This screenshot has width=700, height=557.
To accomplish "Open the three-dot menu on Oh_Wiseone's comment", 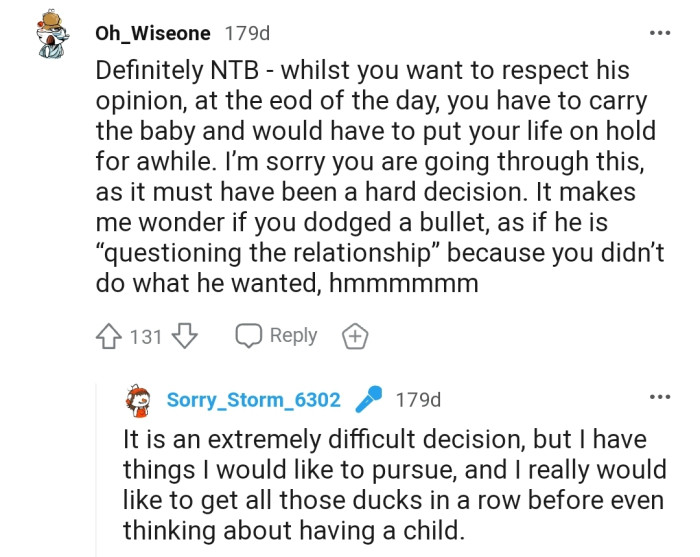I will pos(659,33).
